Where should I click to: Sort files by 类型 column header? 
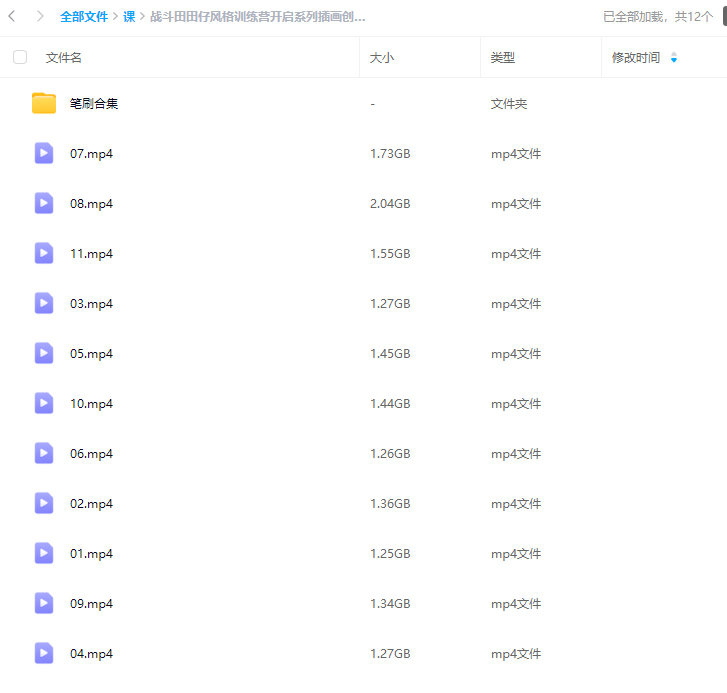[x=502, y=58]
